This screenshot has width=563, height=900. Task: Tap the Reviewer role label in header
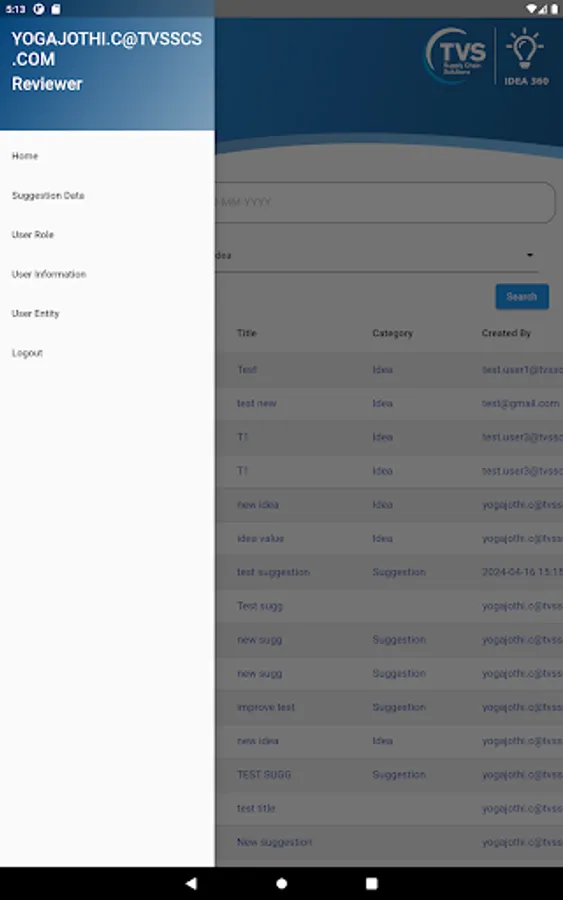[x=47, y=84]
